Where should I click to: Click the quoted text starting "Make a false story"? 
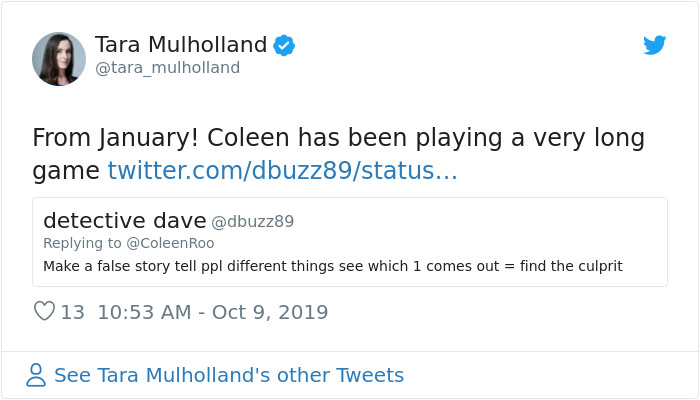coord(200,266)
